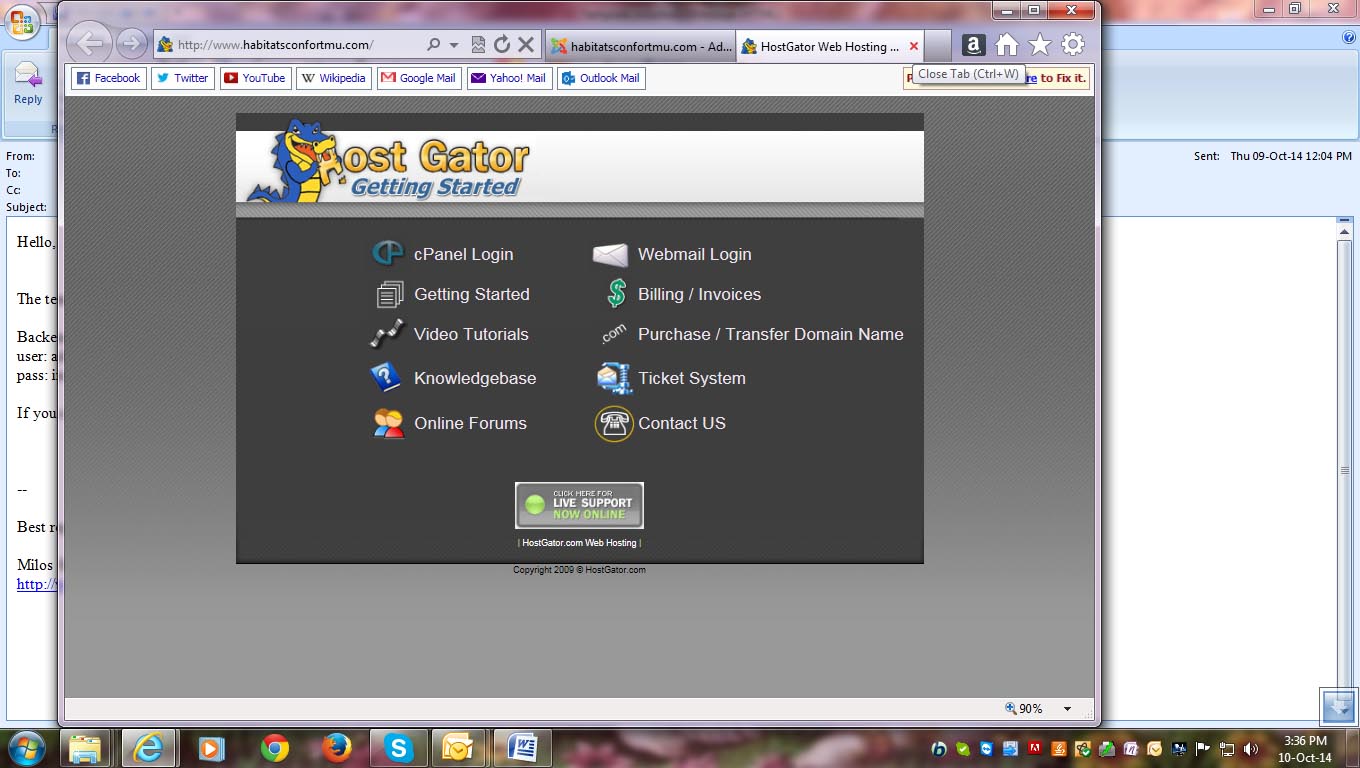The image size is (1360, 768).
Task: Open the http link in email signature
Action: point(38,584)
